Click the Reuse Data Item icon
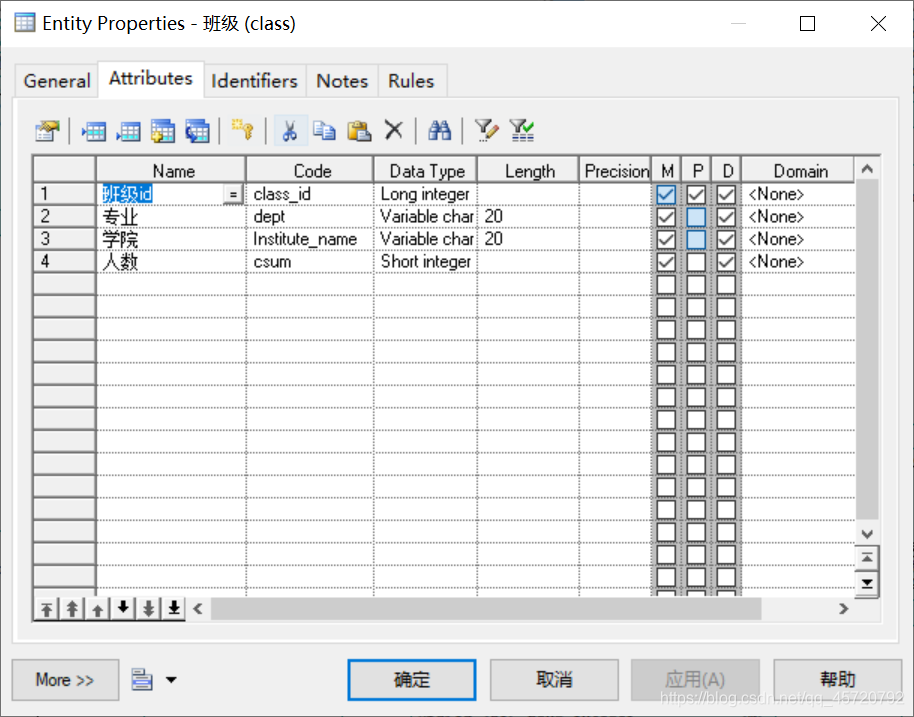 pyautogui.click(x=197, y=131)
